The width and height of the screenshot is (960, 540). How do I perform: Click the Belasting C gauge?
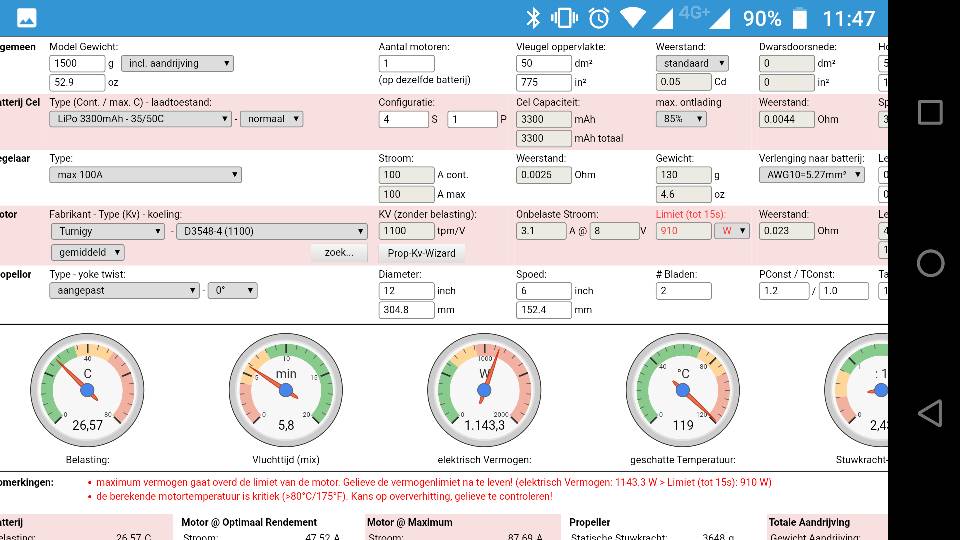87,390
